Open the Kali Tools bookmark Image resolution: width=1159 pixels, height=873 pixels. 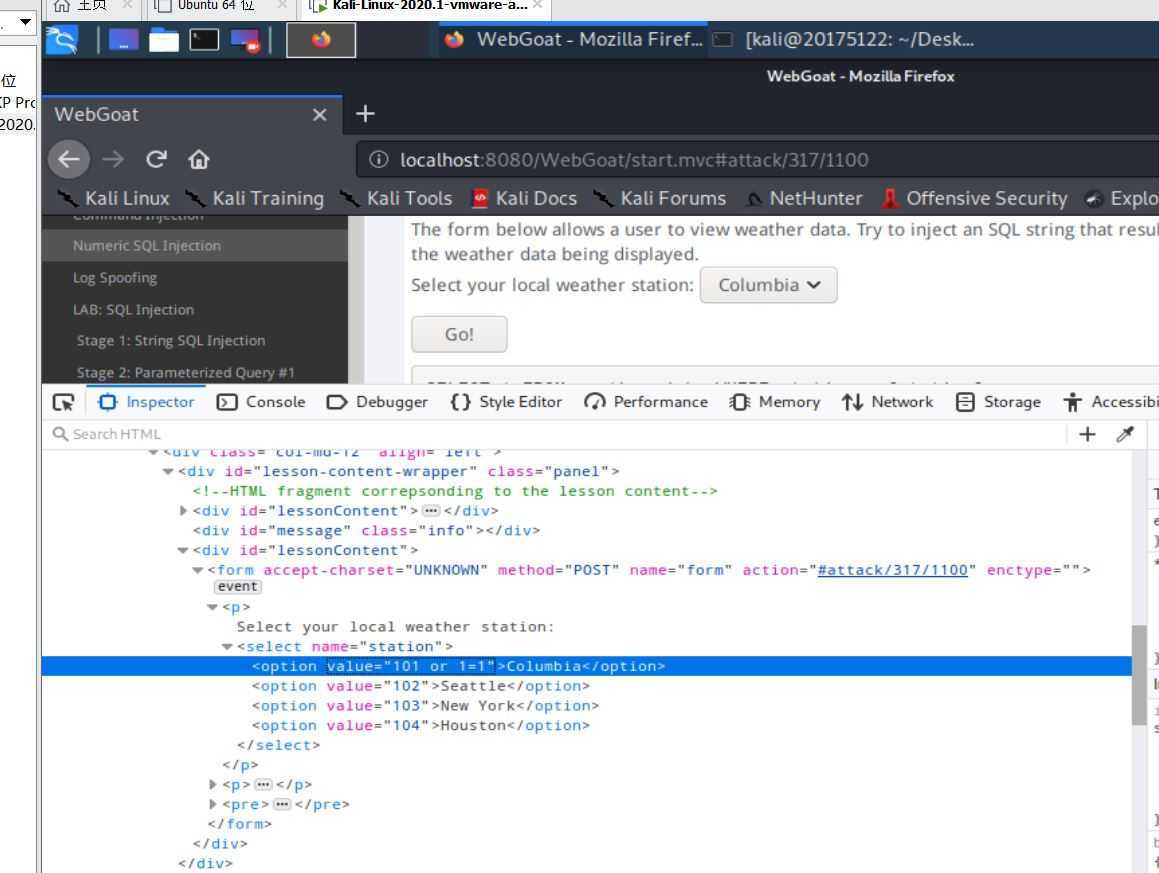click(396, 198)
